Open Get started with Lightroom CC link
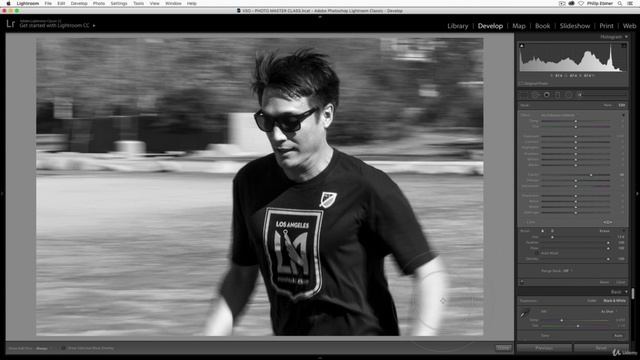This screenshot has height=360, width=640. (x=55, y=26)
